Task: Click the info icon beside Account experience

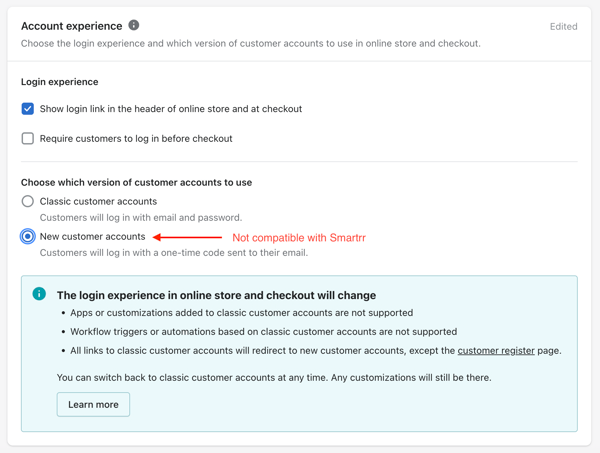Action: click(x=134, y=25)
